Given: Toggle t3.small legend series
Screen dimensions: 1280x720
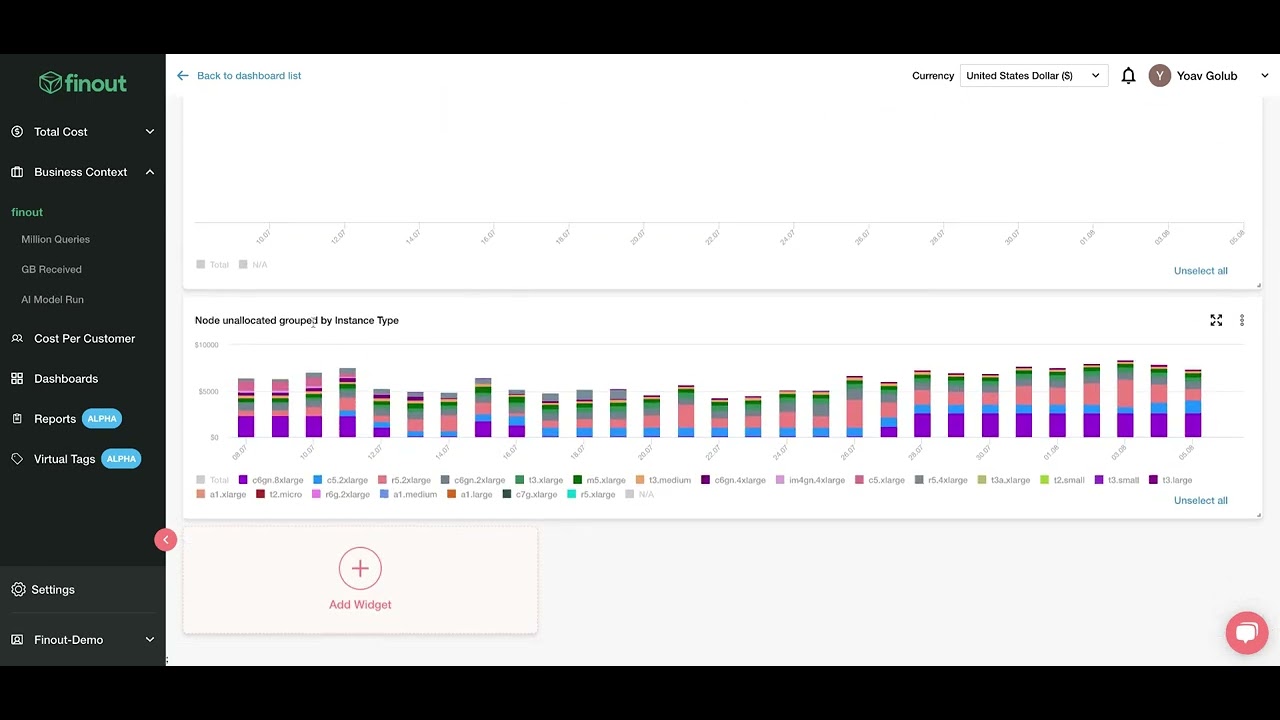Looking at the screenshot, I should [1117, 480].
